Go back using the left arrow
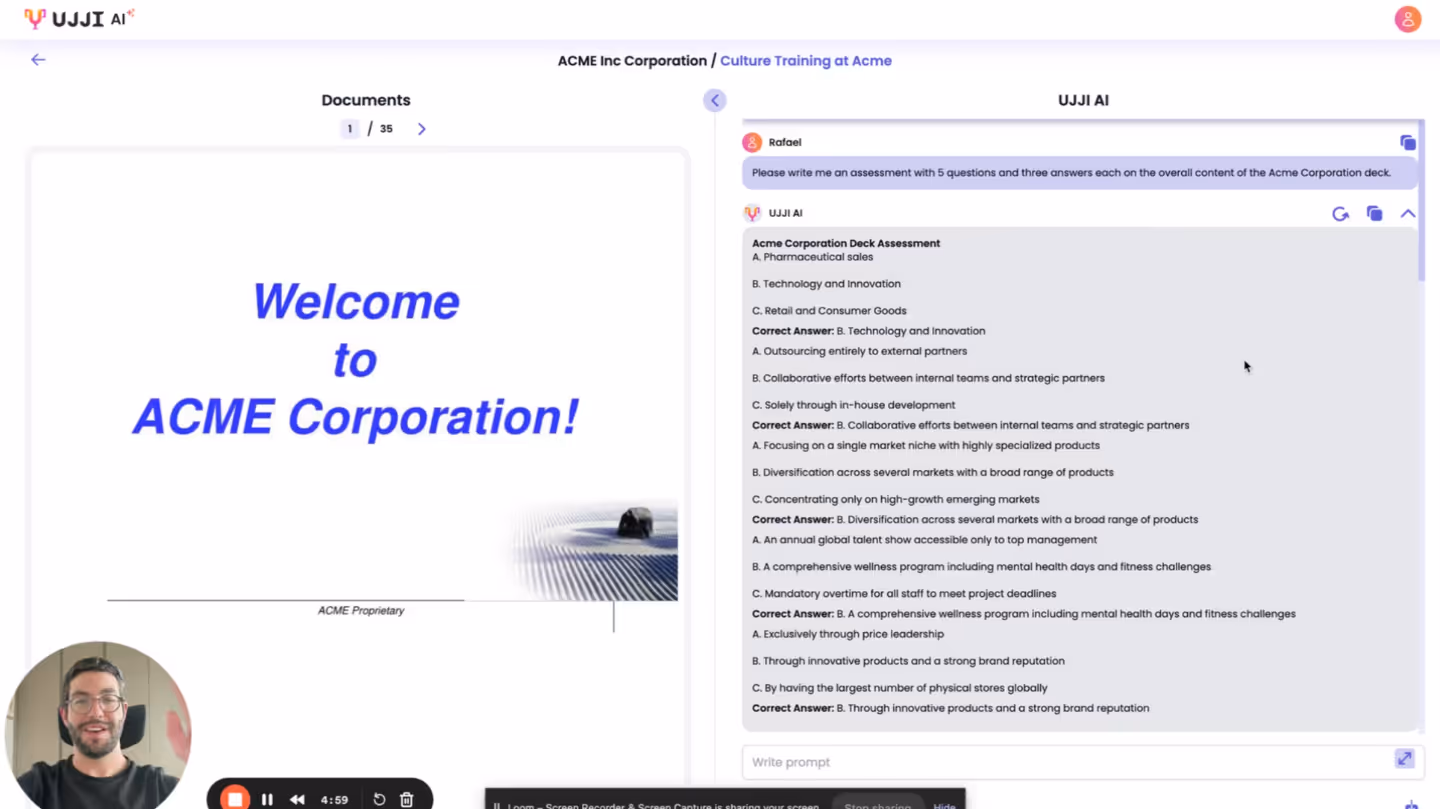Screen dimensions: 1440x809 [38, 60]
